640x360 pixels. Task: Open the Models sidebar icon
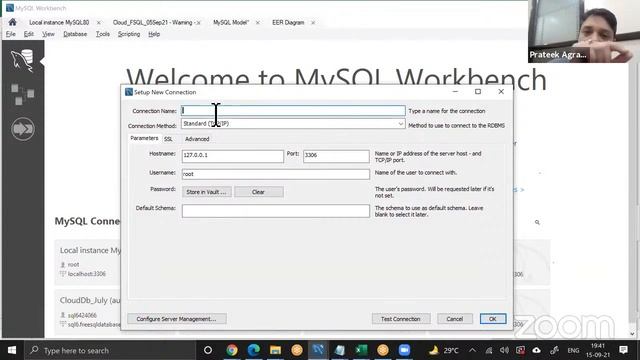(22, 94)
